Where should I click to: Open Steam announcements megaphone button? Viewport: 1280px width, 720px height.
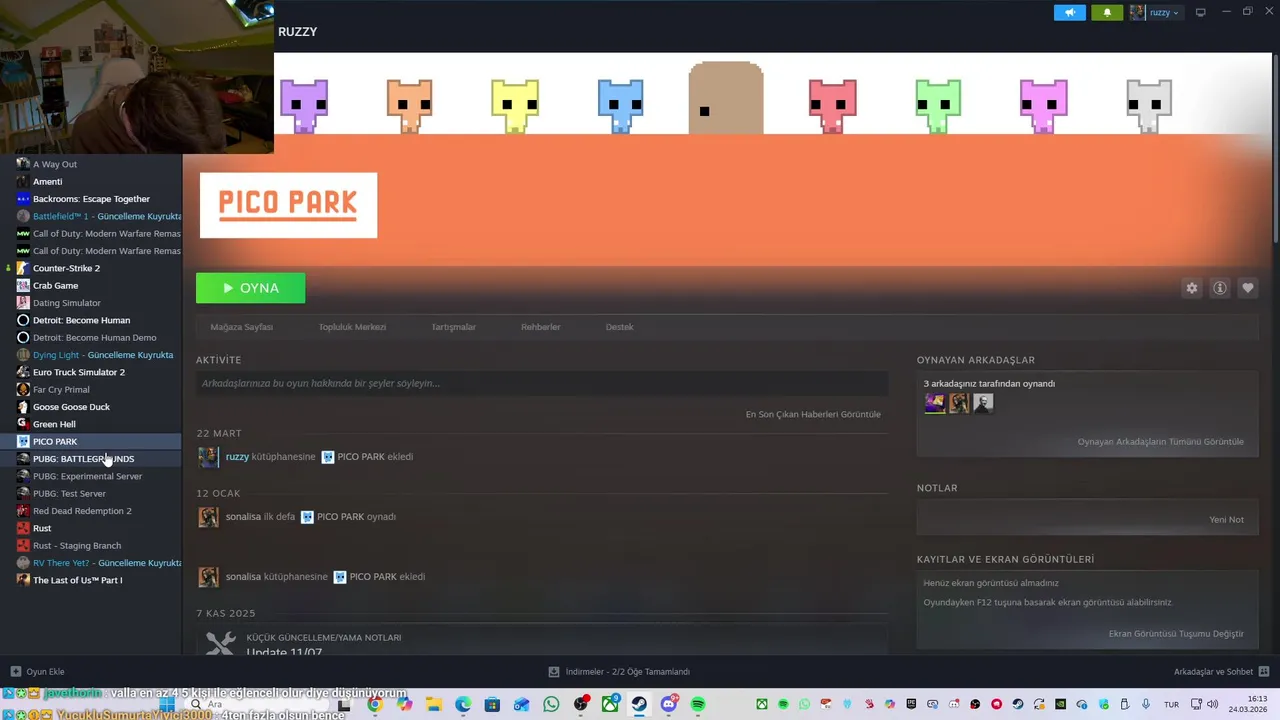(x=1069, y=13)
